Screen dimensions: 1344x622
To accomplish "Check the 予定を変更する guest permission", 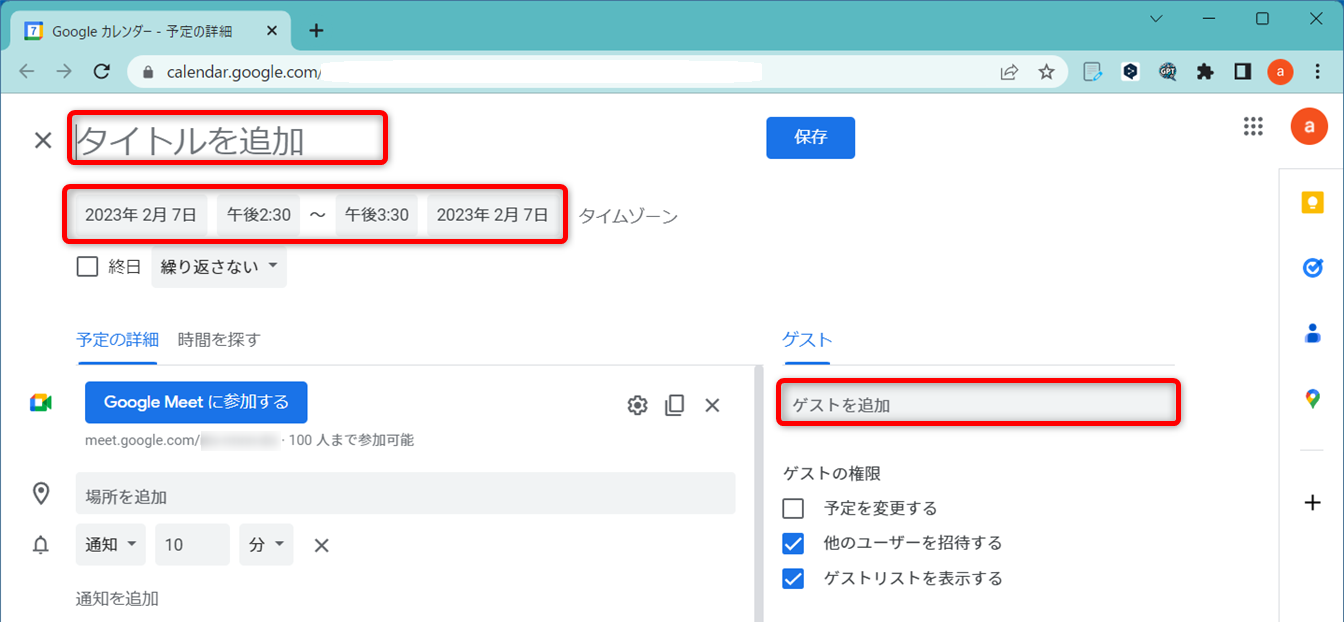I will 793,508.
